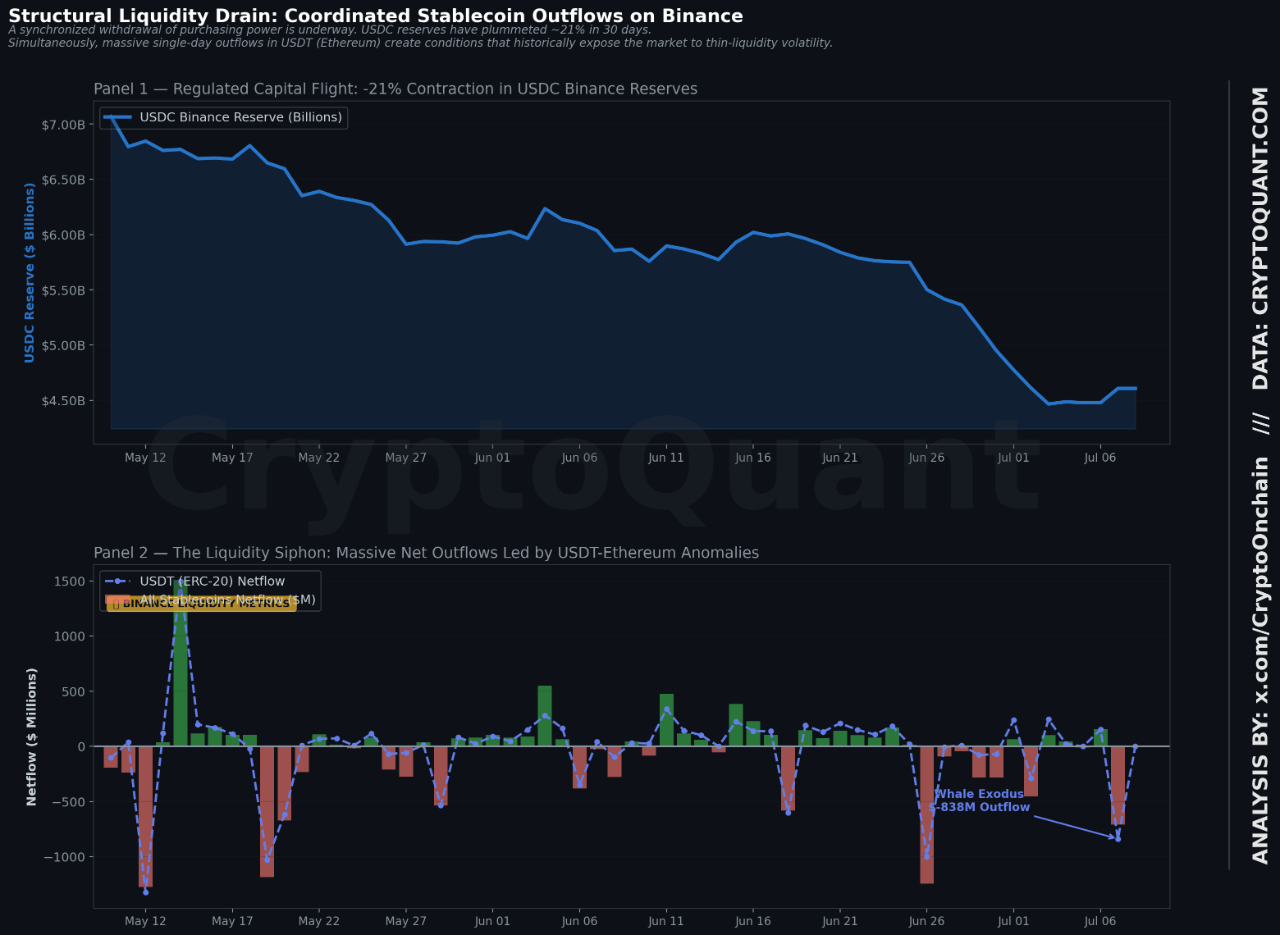Click the 'USDC Binance Reserve (Billions)' legend label
This screenshot has width=1280, height=935.
pos(241,117)
